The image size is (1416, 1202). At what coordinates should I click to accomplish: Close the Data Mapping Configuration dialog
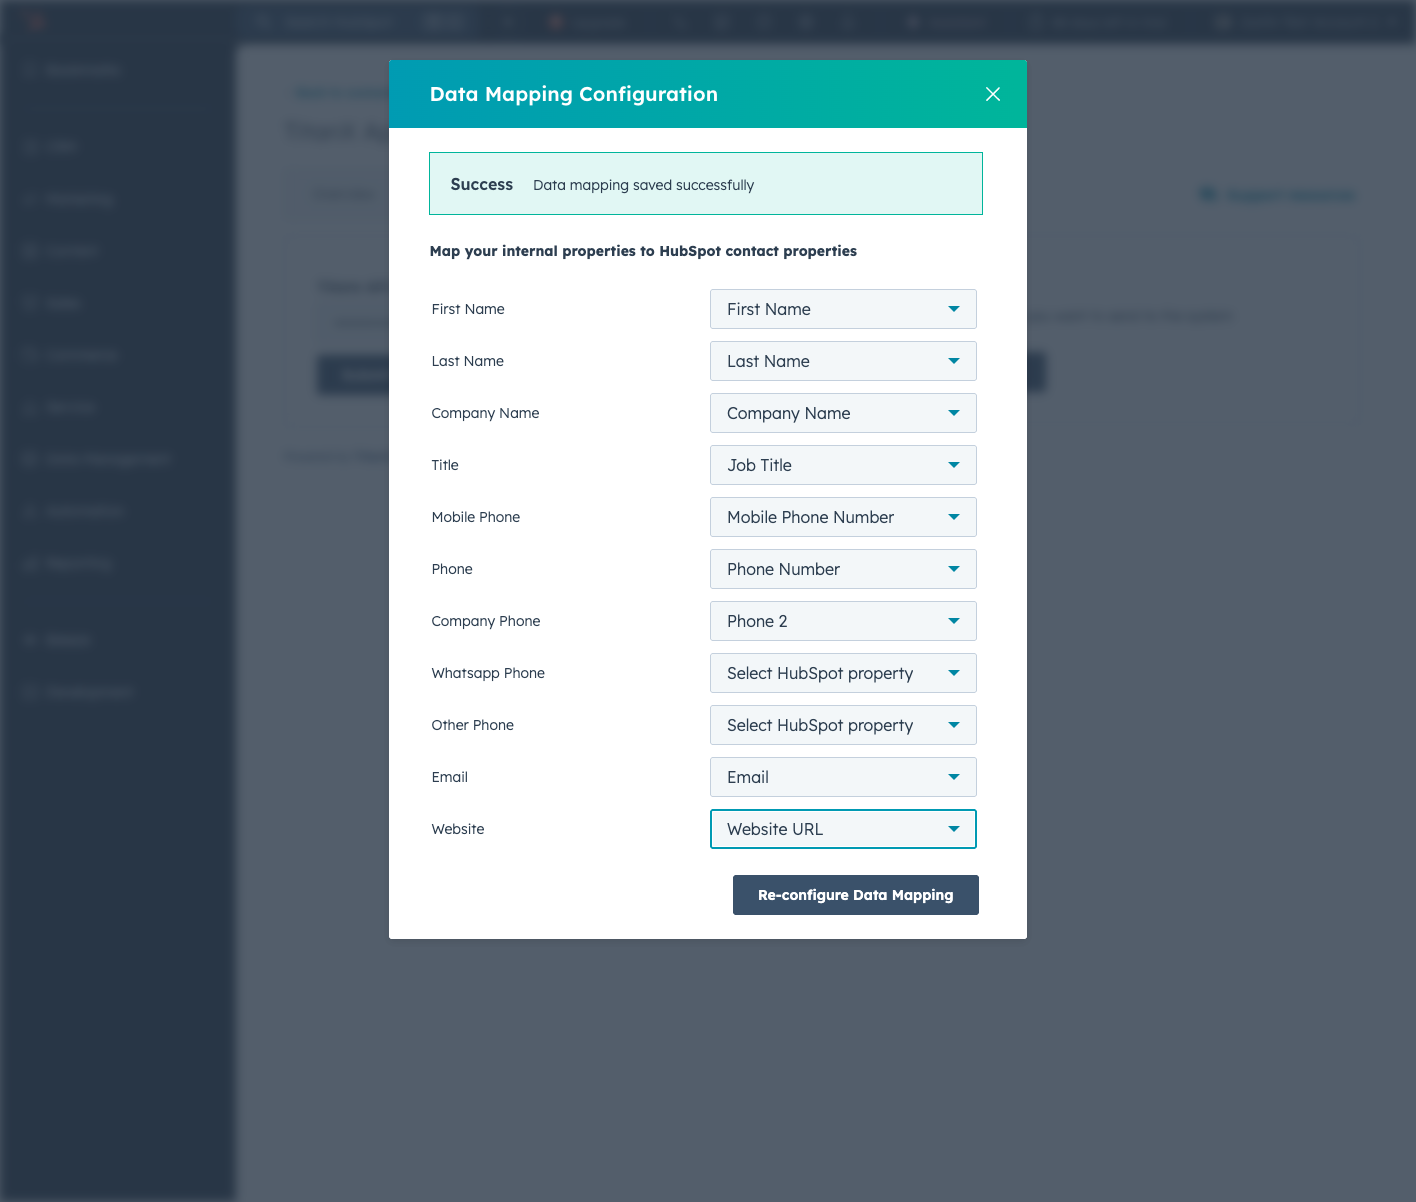(993, 94)
